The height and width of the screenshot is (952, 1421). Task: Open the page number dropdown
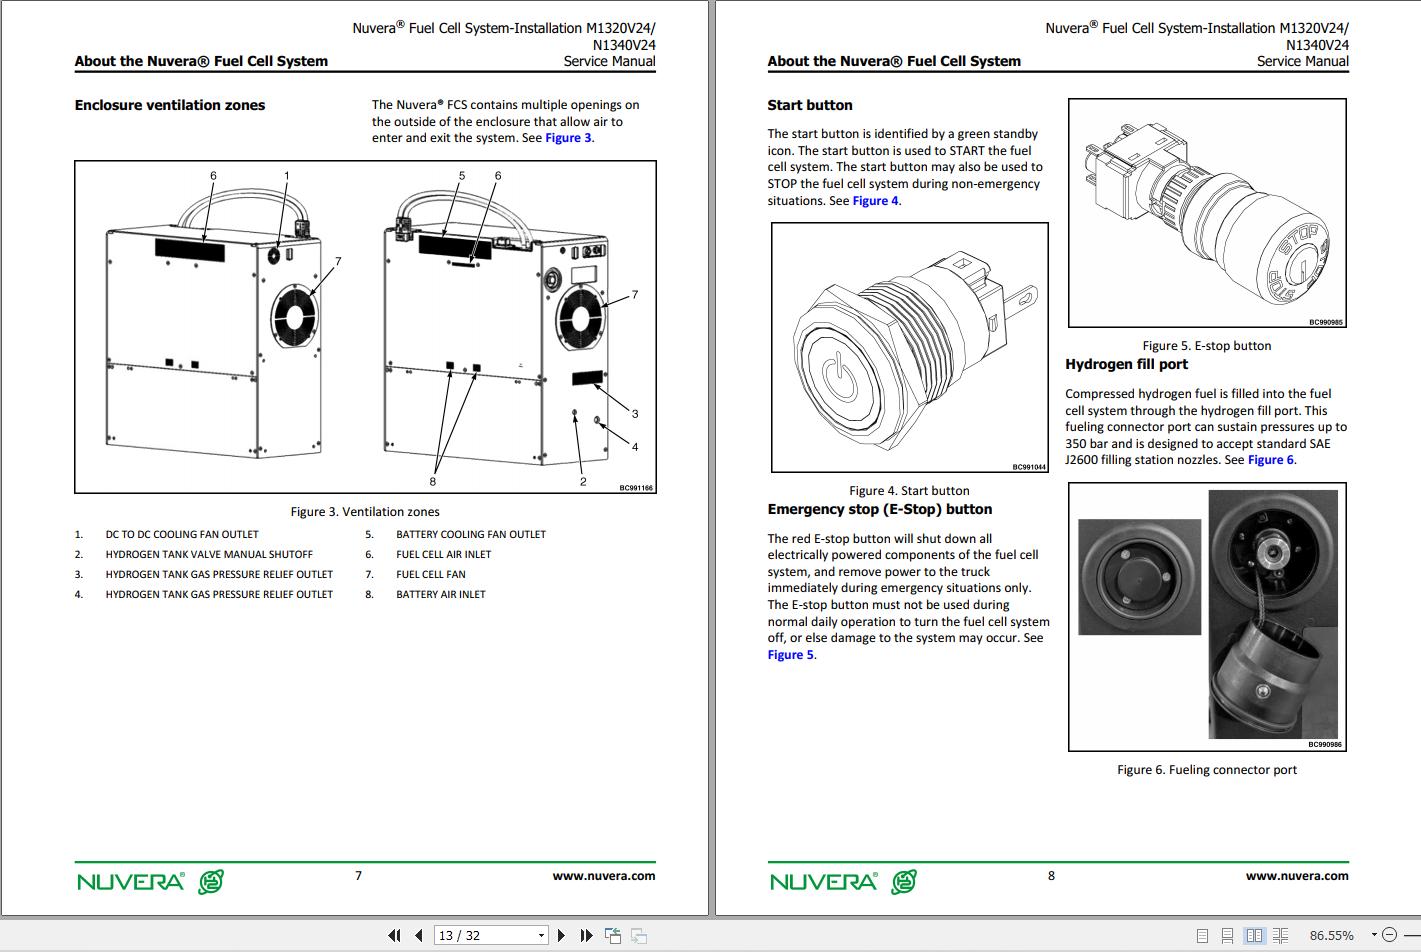(542, 936)
